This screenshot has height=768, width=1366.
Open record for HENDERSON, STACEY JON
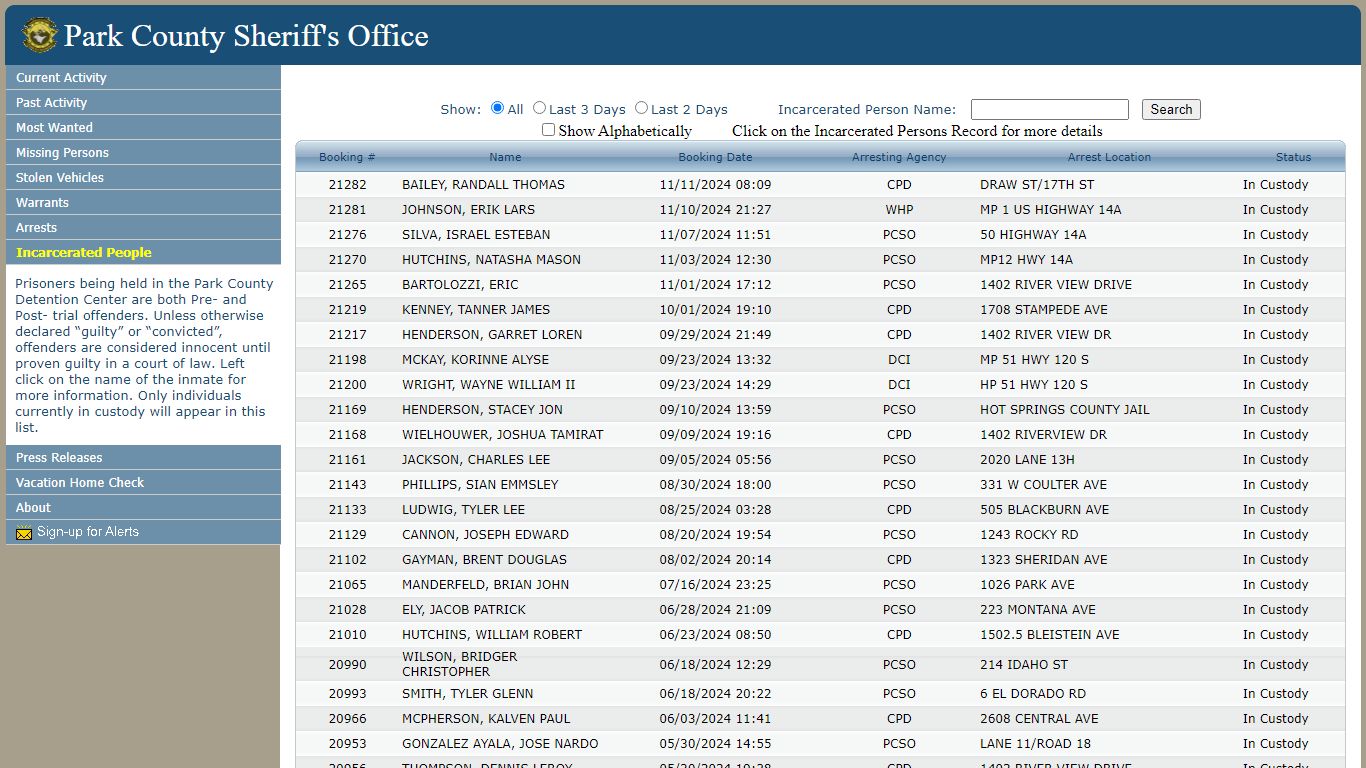(x=820, y=410)
